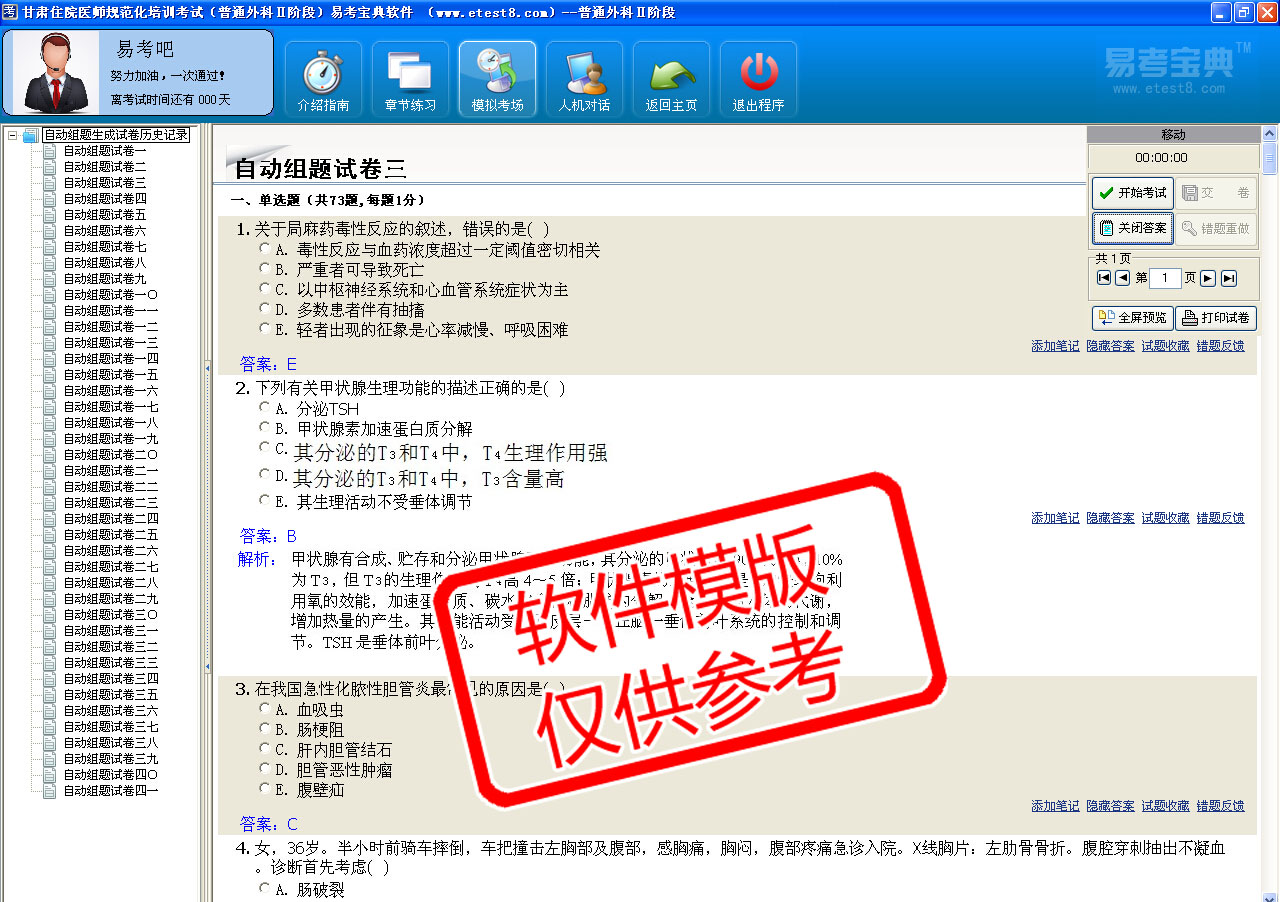
Task: Click 返回主页 green arrow icon
Action: pos(671,80)
